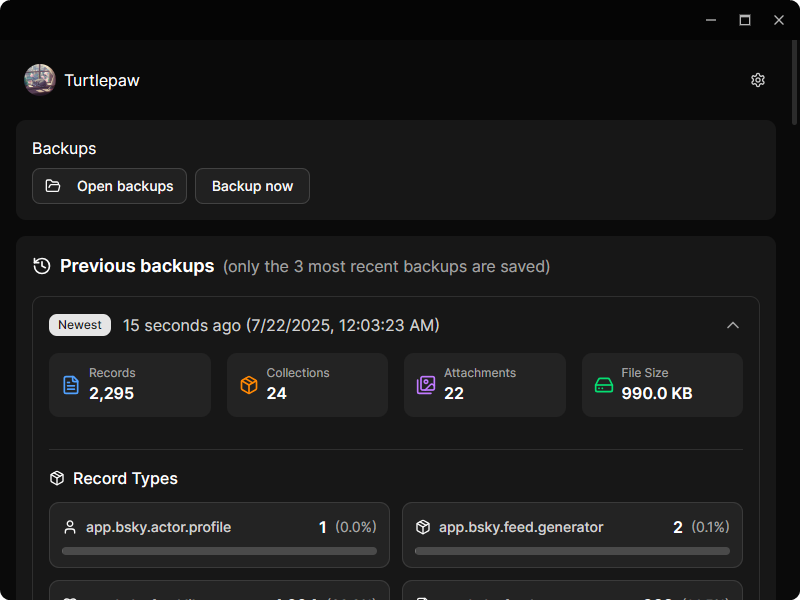Click the app.bsky.actor.profile progress bar
Viewport: 800px width, 600px height.
point(219,551)
